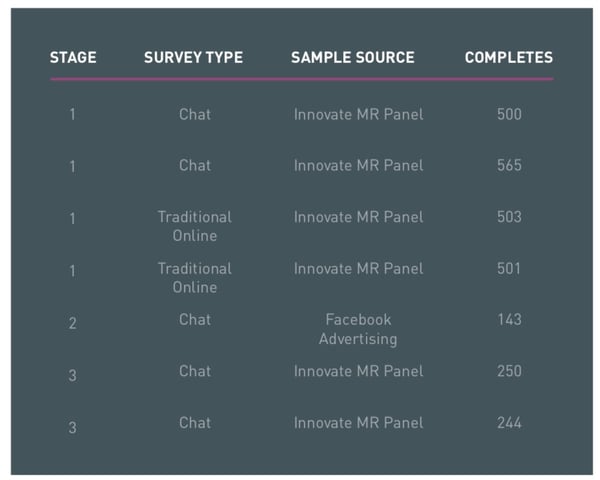Click the 500 completes value

pos(509,114)
